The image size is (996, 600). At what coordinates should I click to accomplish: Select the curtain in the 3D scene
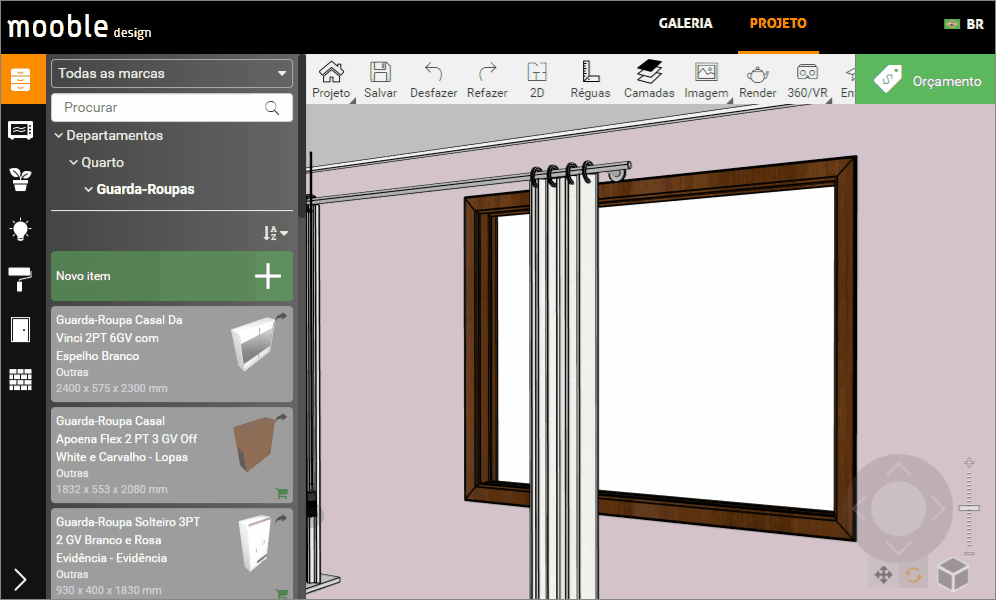pos(563,381)
